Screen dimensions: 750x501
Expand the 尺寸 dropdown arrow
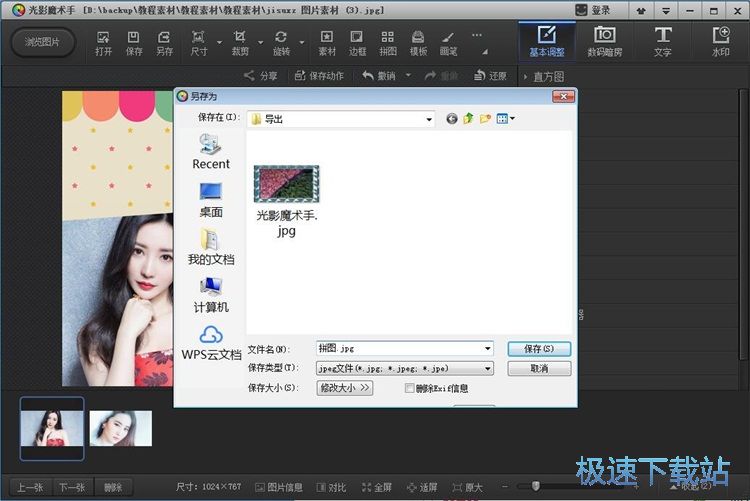(x=219, y=43)
